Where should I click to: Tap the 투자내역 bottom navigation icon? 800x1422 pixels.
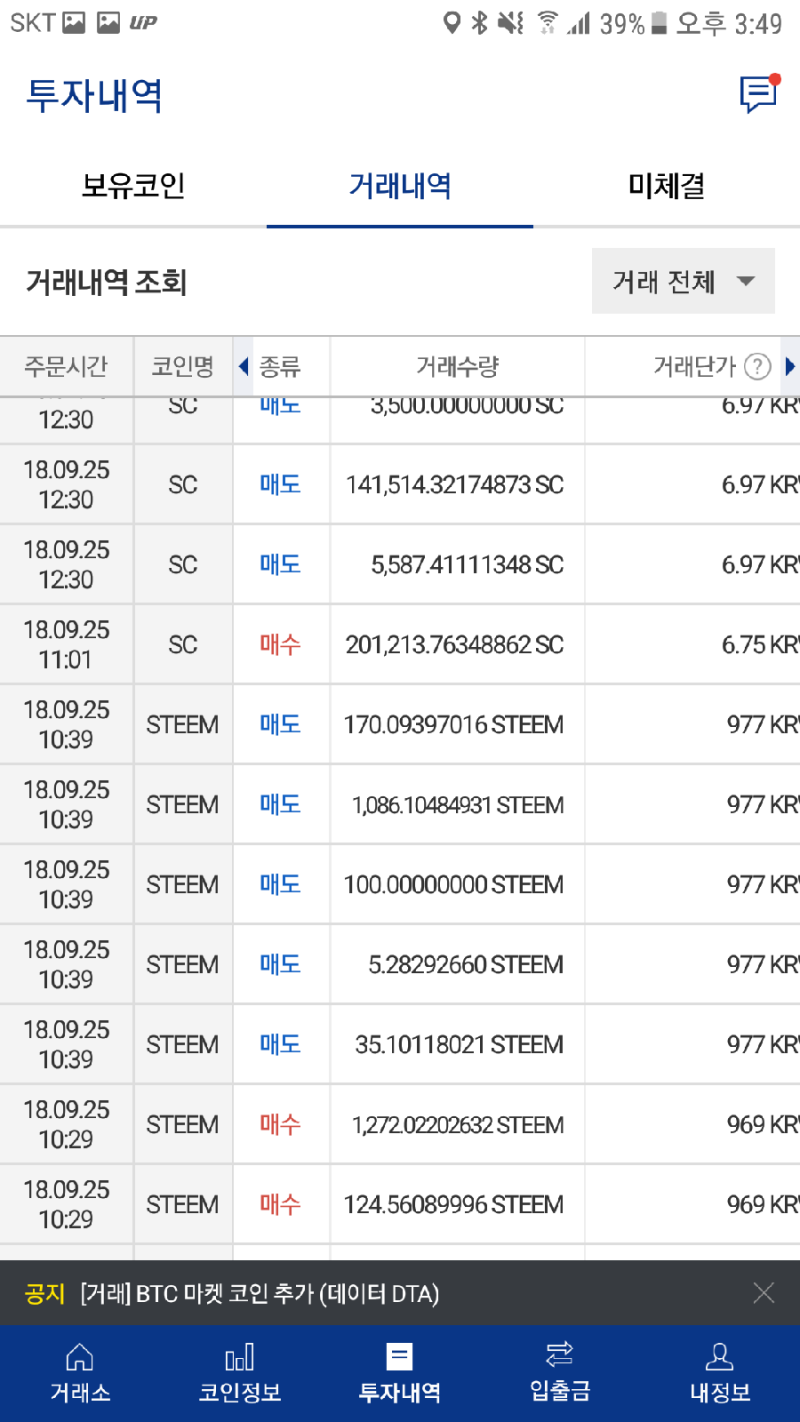(x=399, y=1357)
